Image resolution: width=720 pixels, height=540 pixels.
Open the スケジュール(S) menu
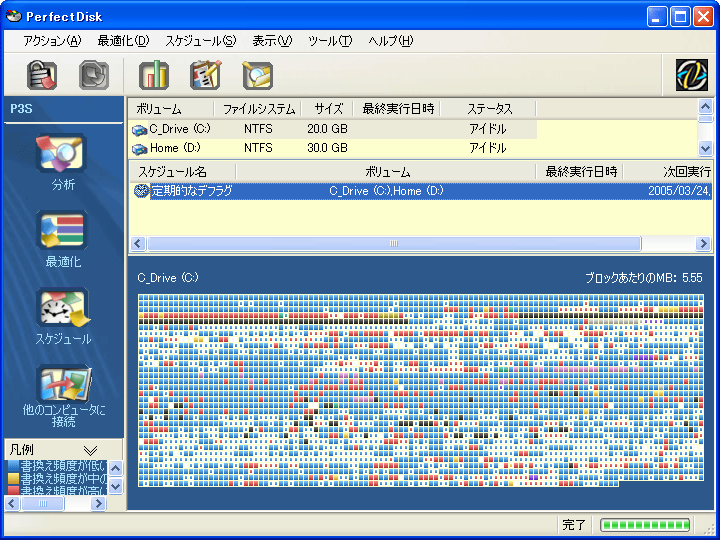(201, 41)
